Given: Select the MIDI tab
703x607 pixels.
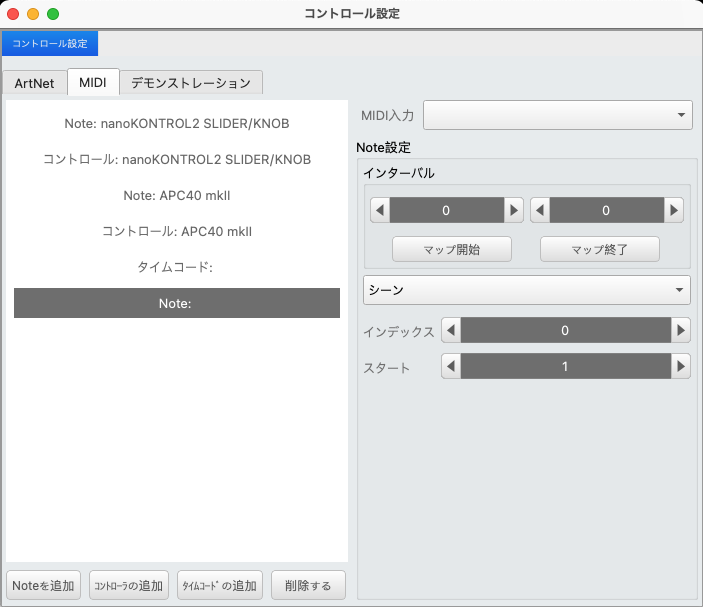Looking at the screenshot, I should pos(93,82).
